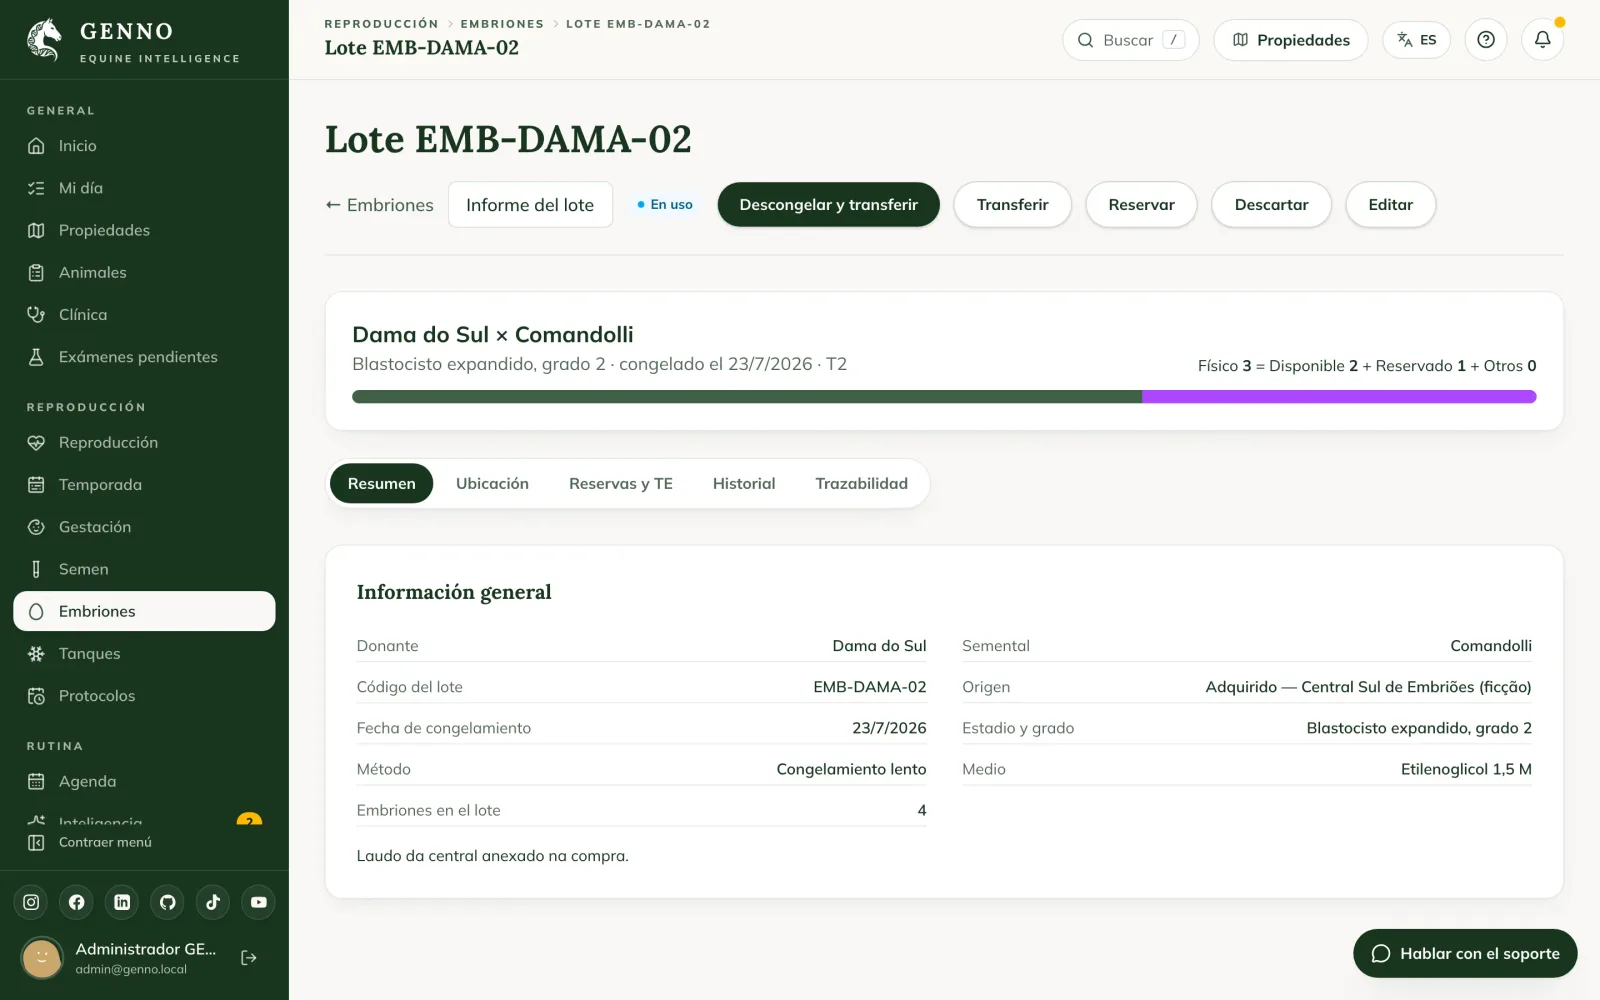
Task: Click the purple Reservado bar segment
Action: point(1339,397)
